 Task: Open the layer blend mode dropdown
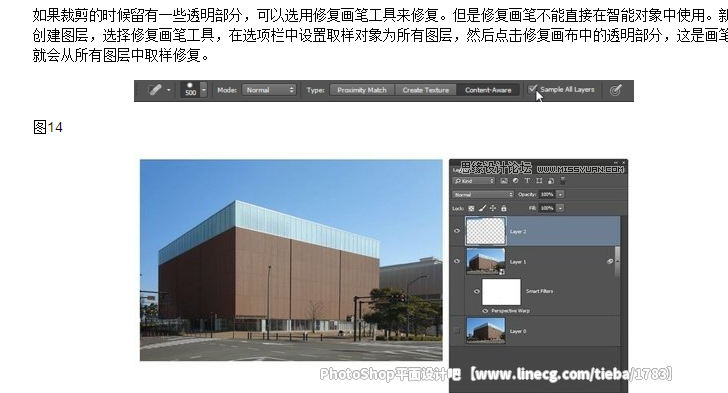click(483, 194)
